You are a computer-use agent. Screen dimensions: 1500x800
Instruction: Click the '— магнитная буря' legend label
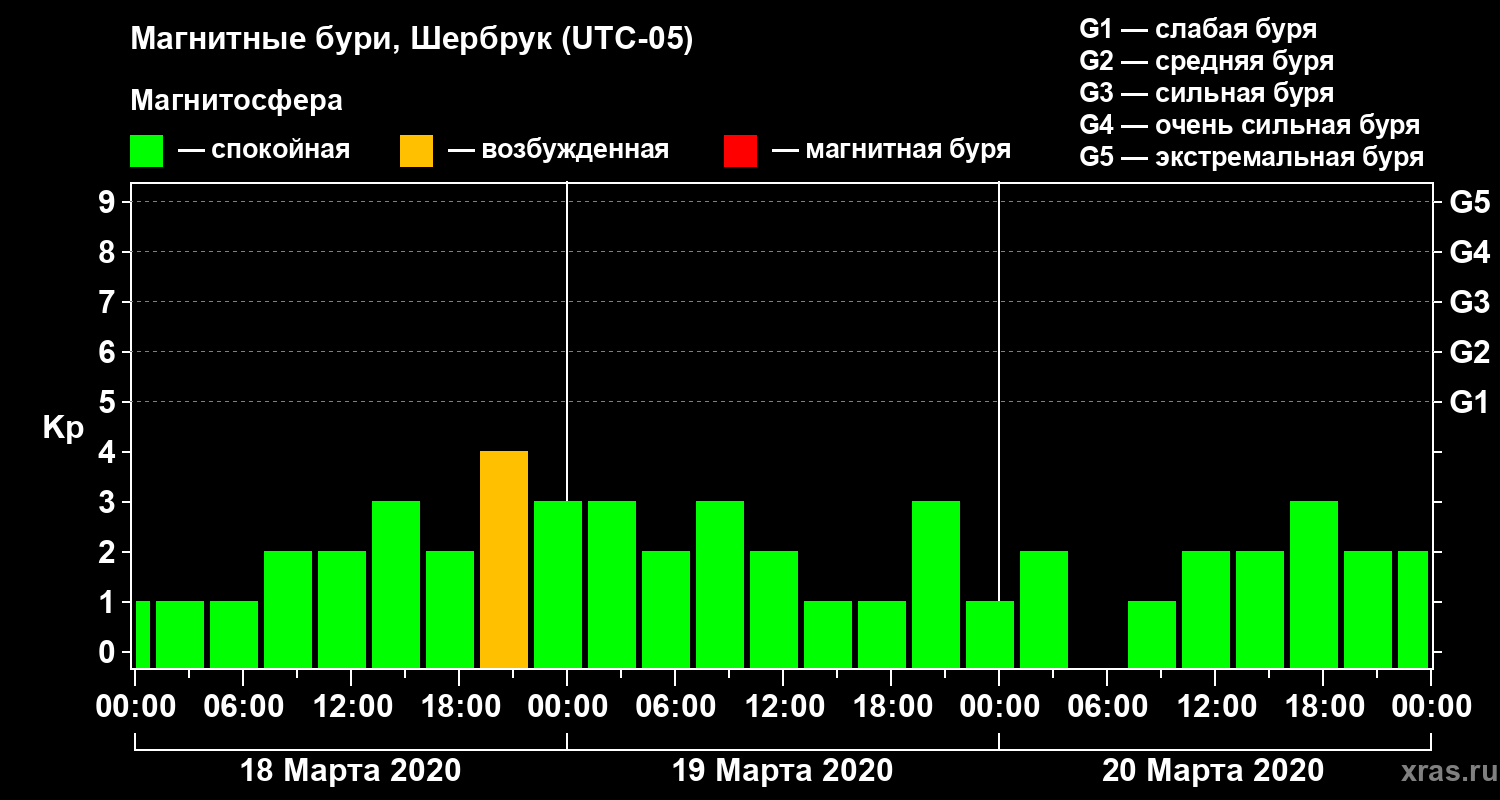pyautogui.click(x=891, y=151)
